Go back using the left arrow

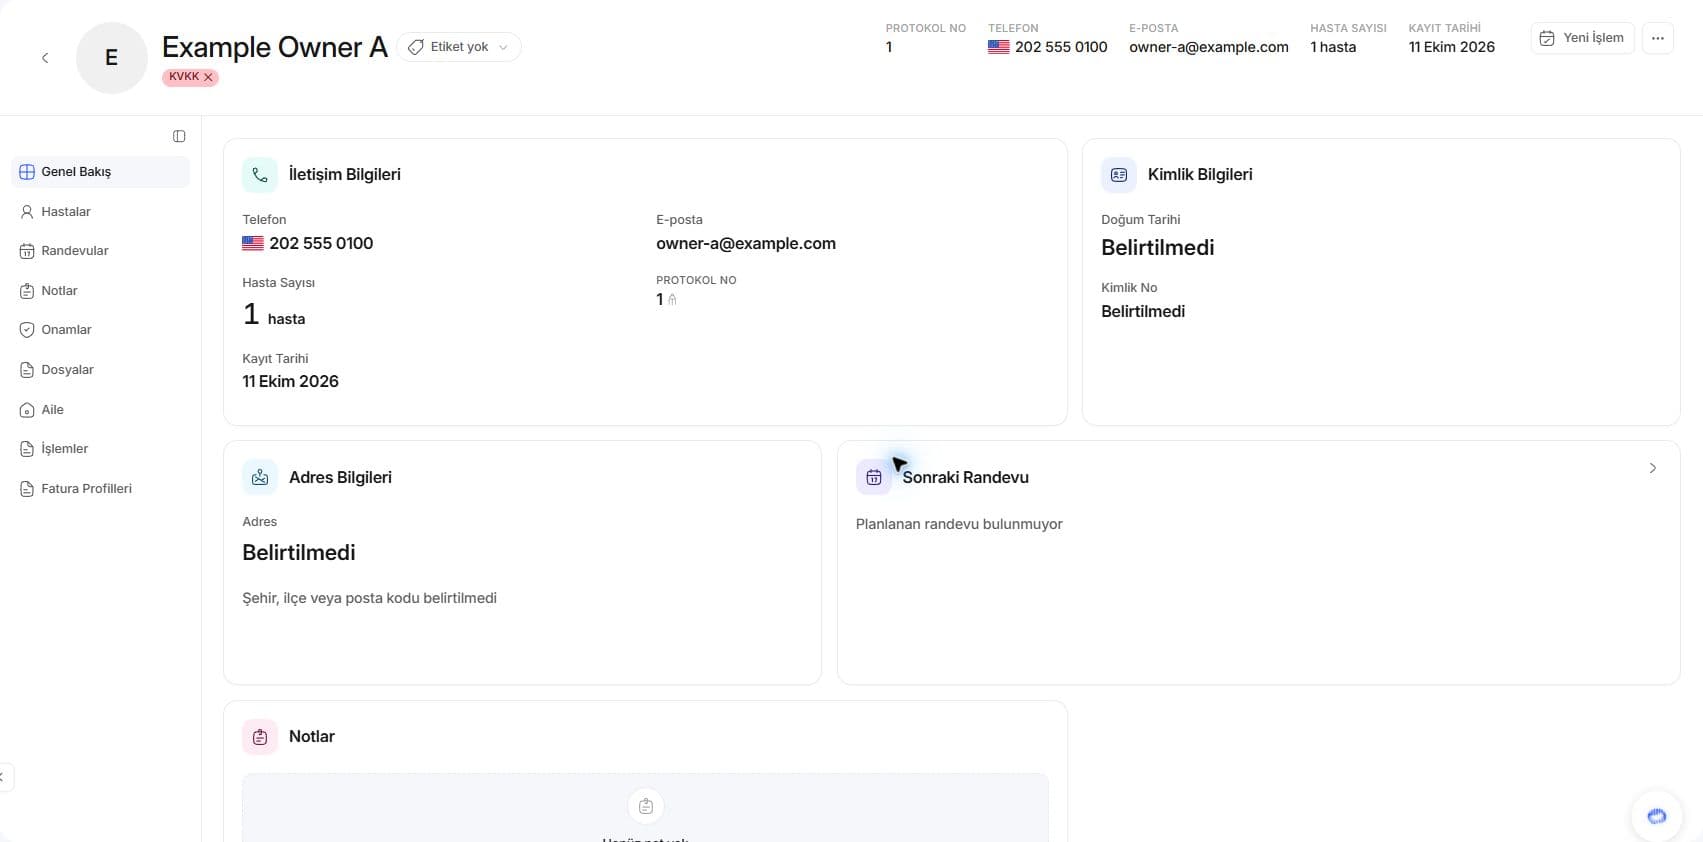(x=45, y=58)
